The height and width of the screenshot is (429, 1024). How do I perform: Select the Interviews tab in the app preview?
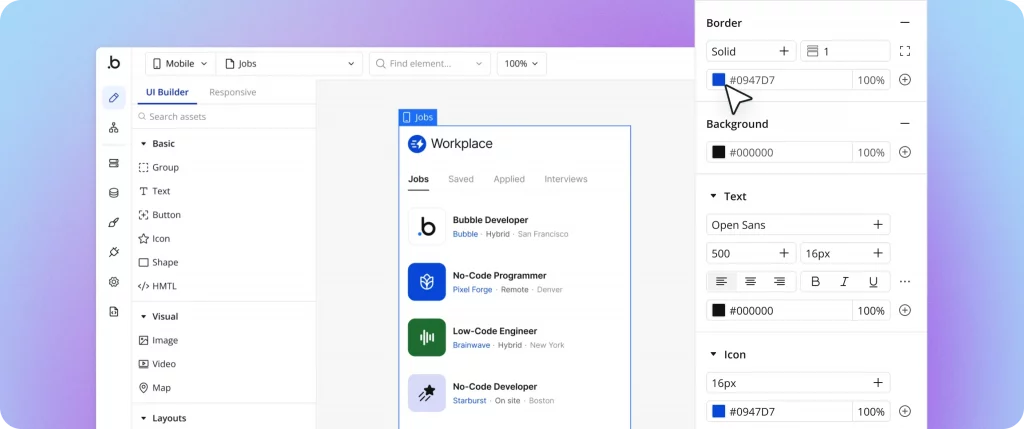coord(566,179)
